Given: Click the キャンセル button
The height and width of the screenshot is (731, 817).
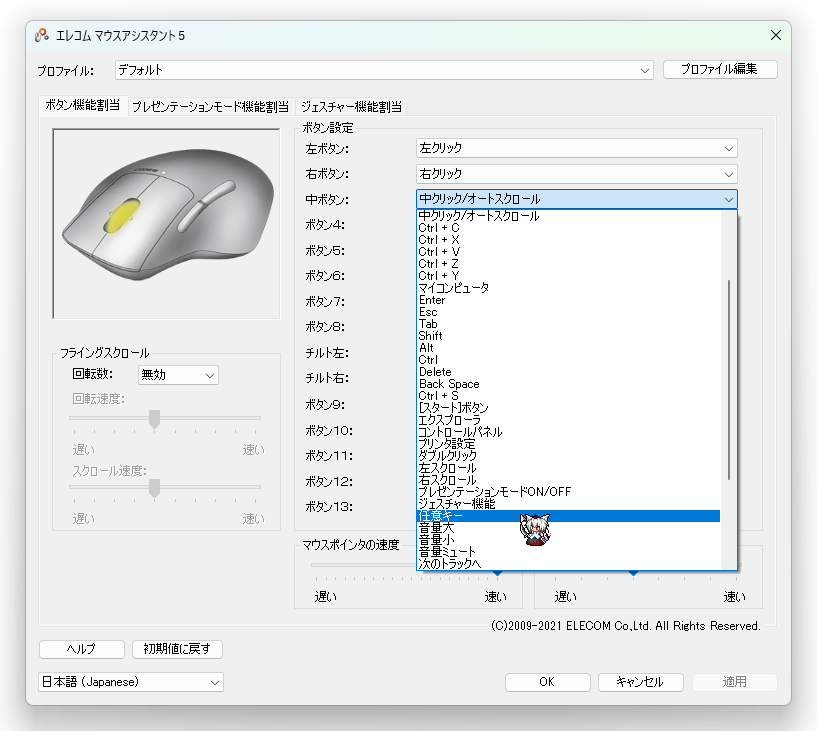Looking at the screenshot, I should [x=639, y=682].
